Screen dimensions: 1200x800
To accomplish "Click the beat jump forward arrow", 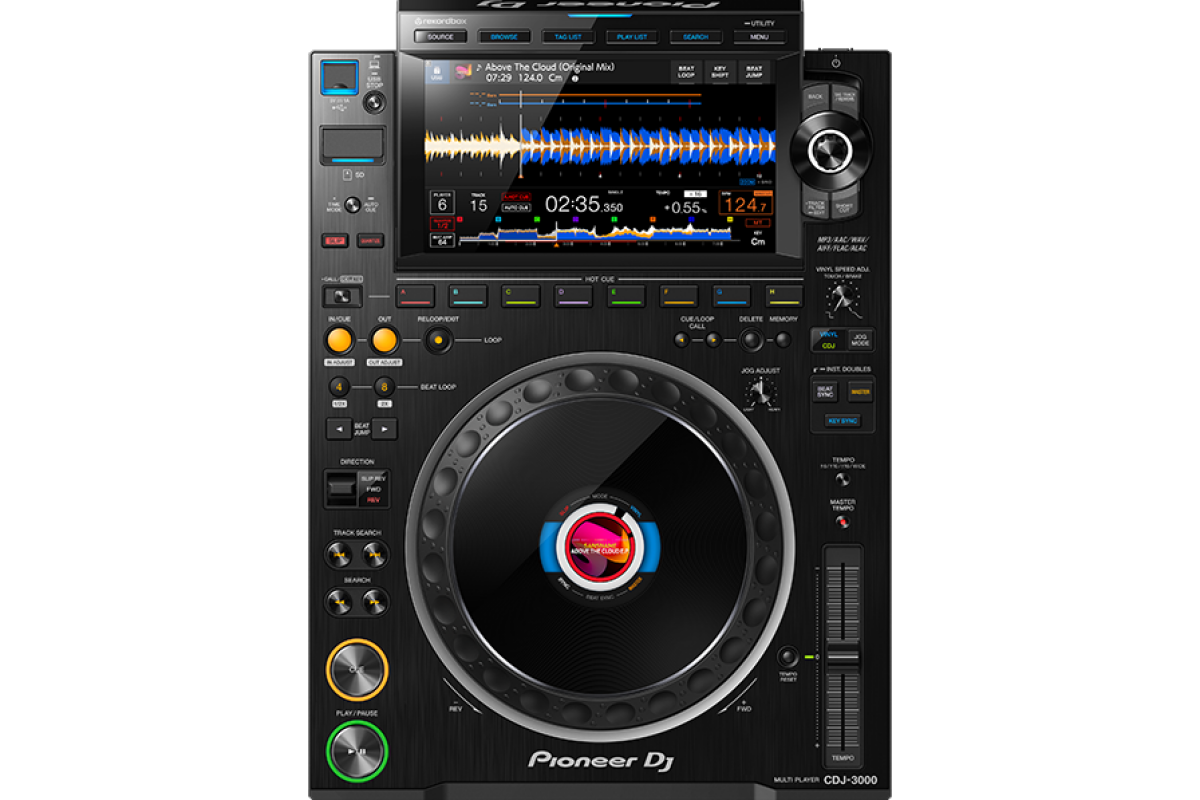I will tap(384, 429).
